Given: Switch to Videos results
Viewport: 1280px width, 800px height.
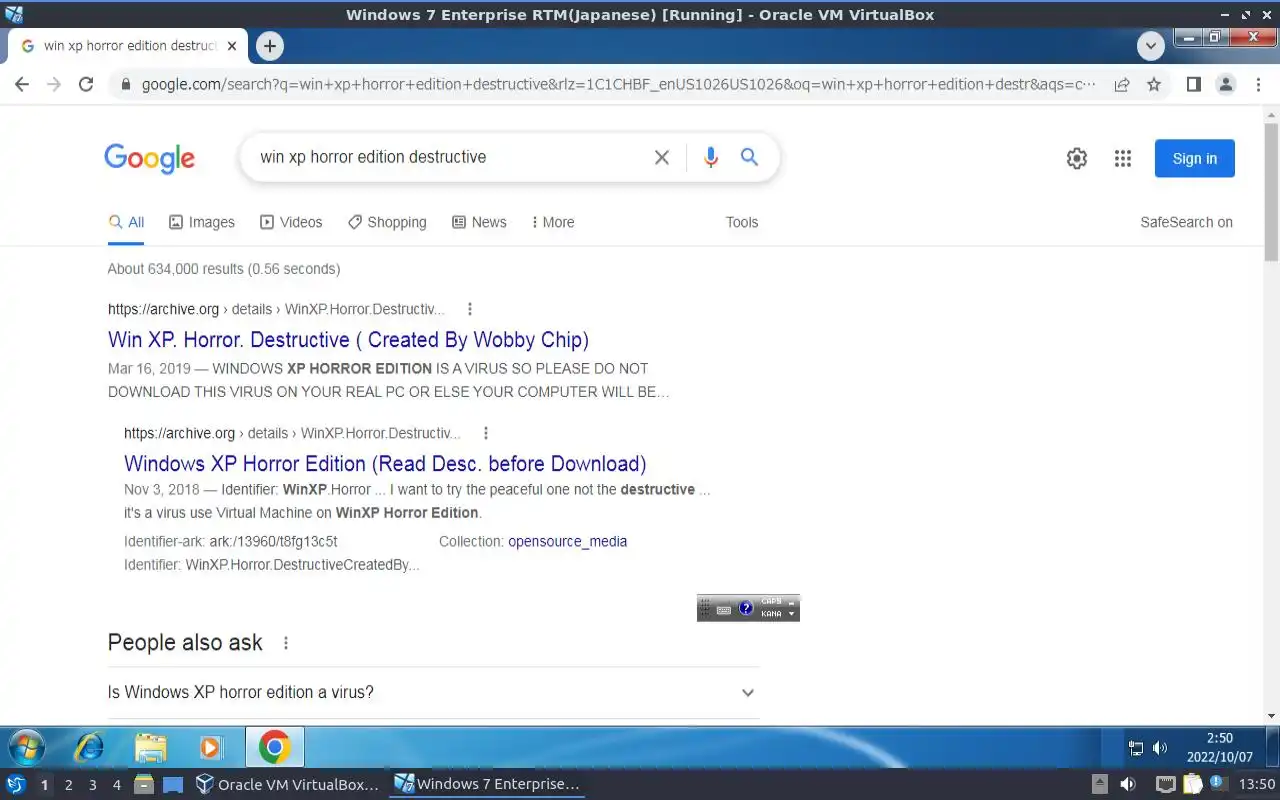Looking at the screenshot, I should [x=291, y=222].
